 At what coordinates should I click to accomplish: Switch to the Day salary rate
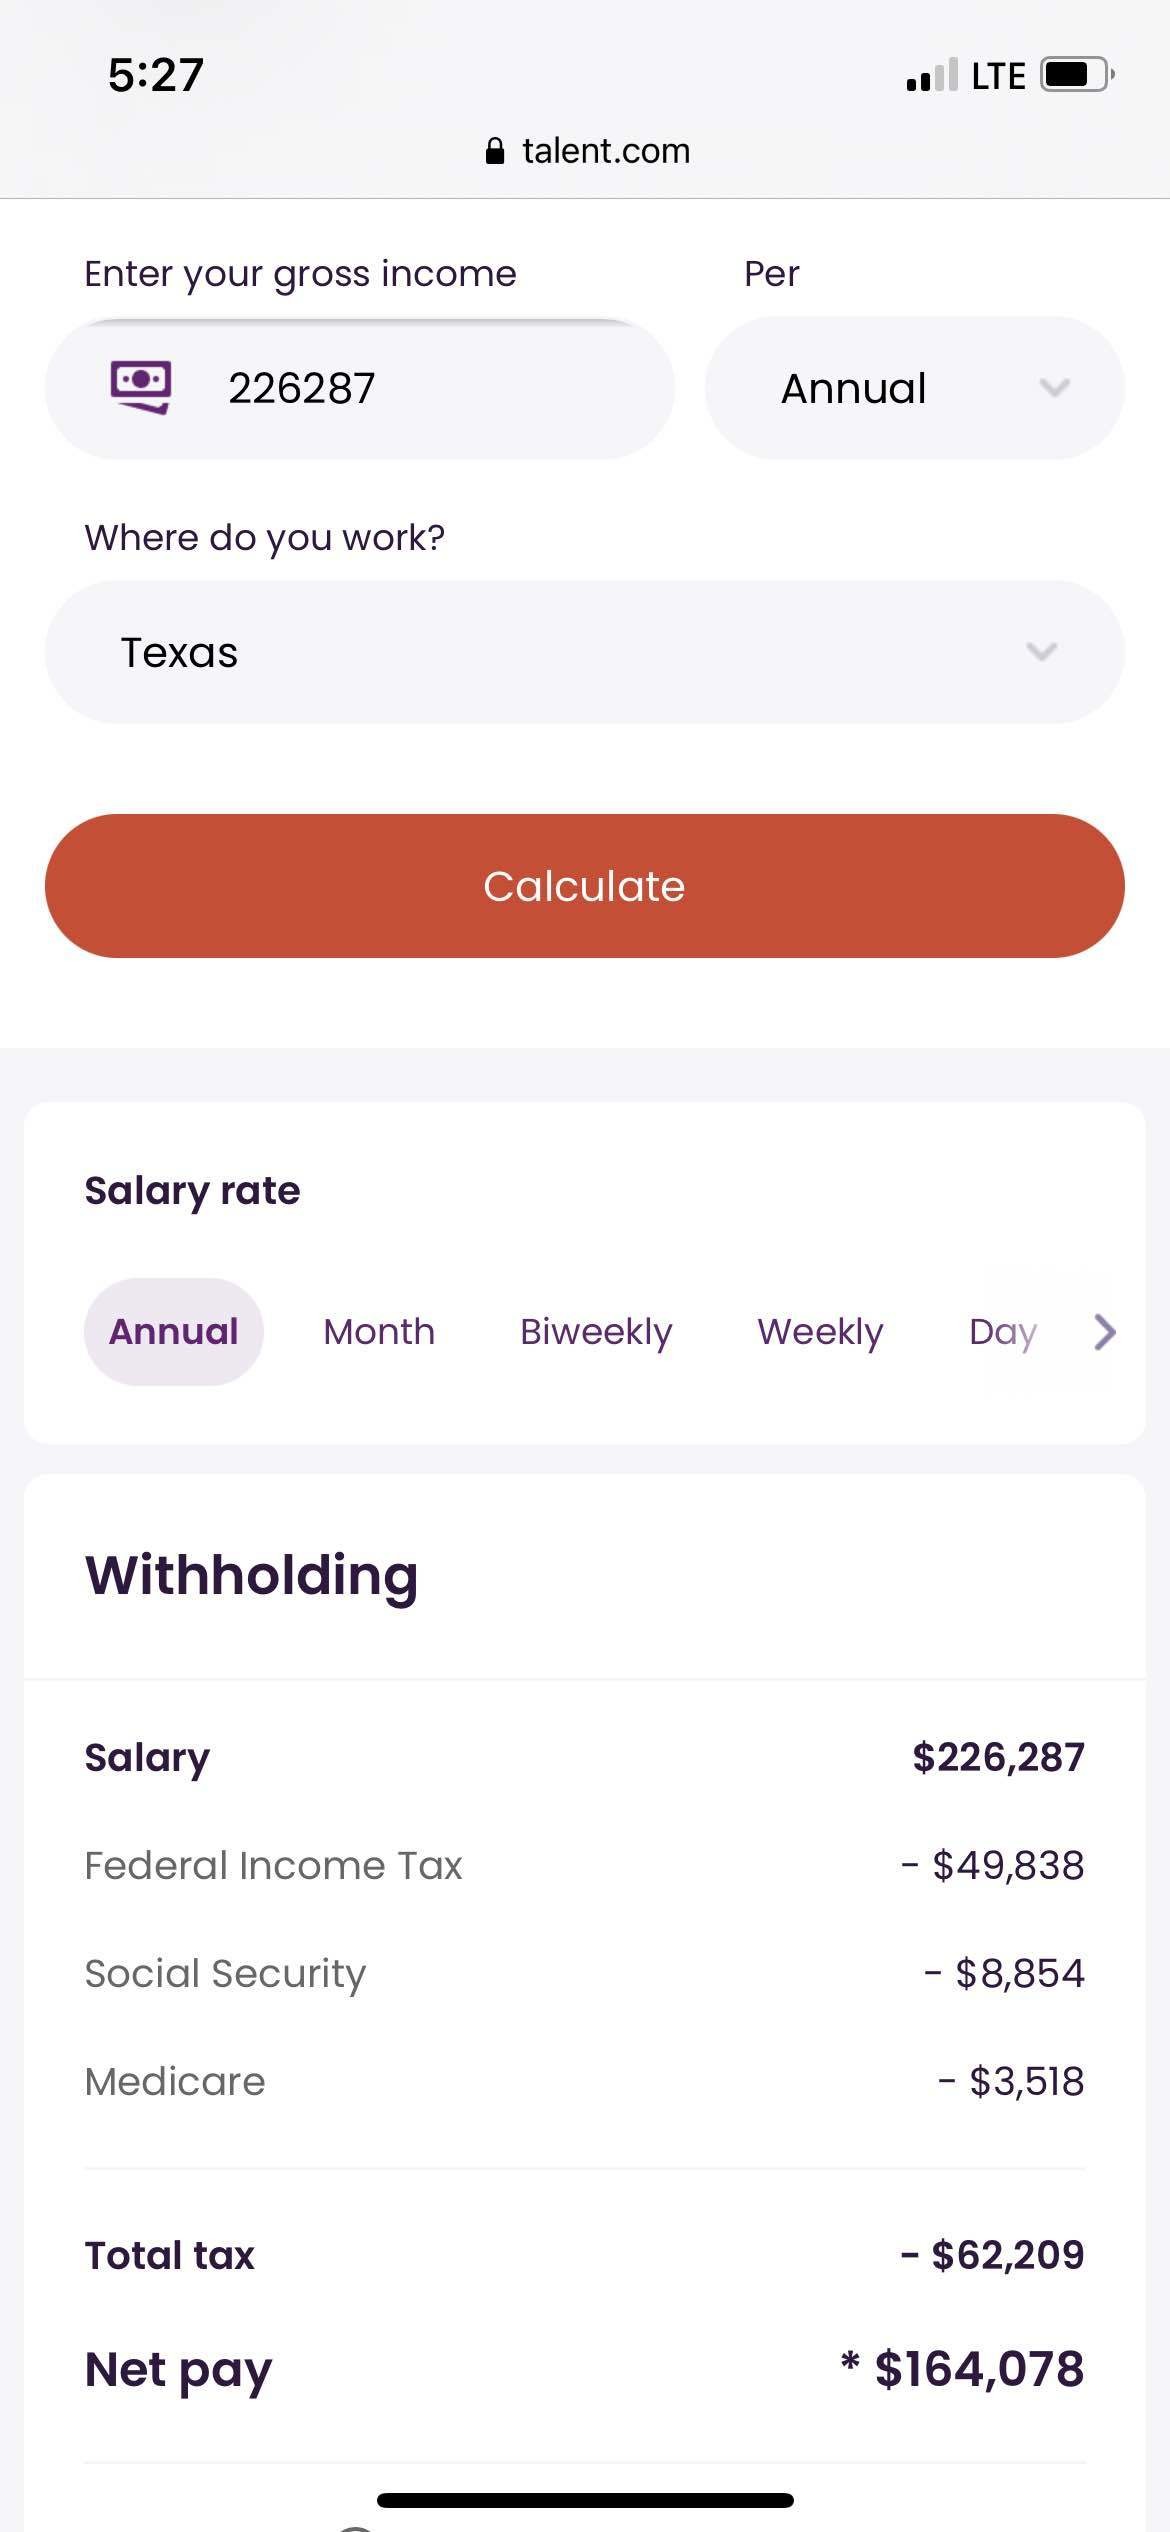(x=1001, y=1331)
